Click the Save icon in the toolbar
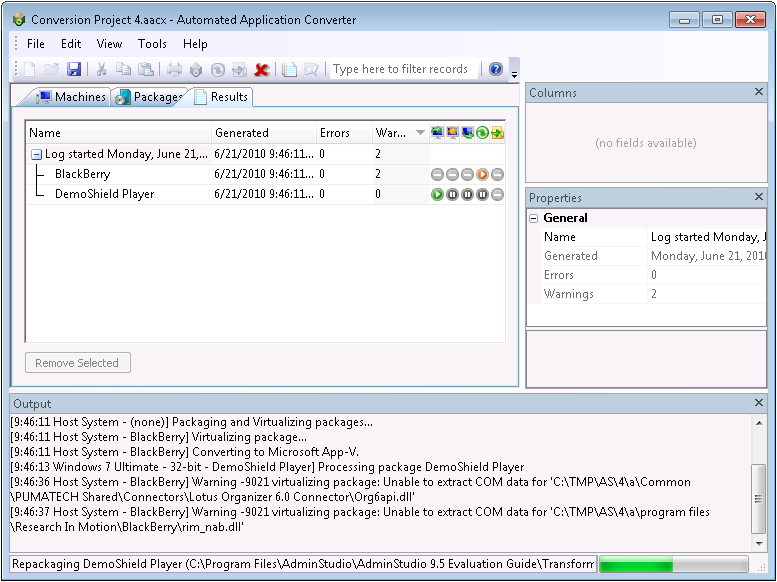Viewport: 777px width, 582px height. coord(74,70)
